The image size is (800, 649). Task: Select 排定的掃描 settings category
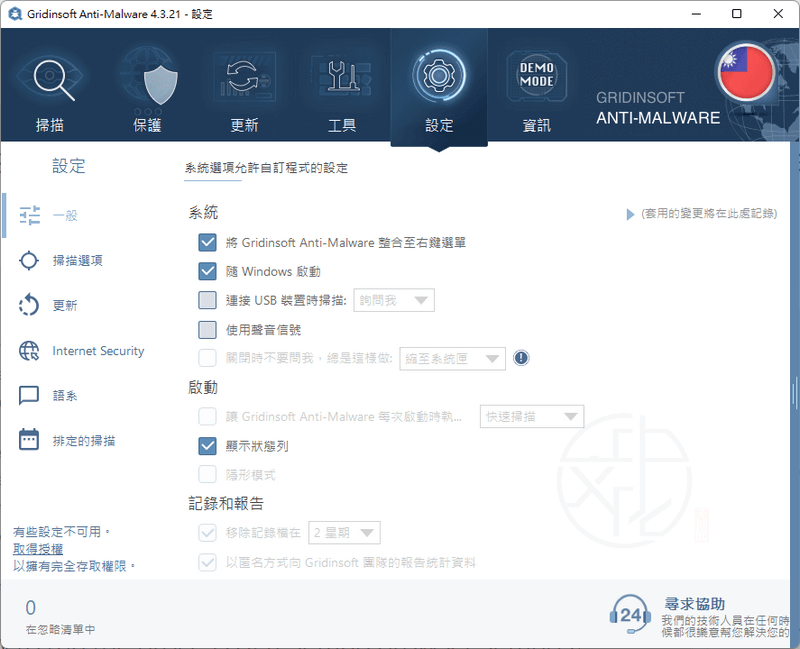[84, 440]
